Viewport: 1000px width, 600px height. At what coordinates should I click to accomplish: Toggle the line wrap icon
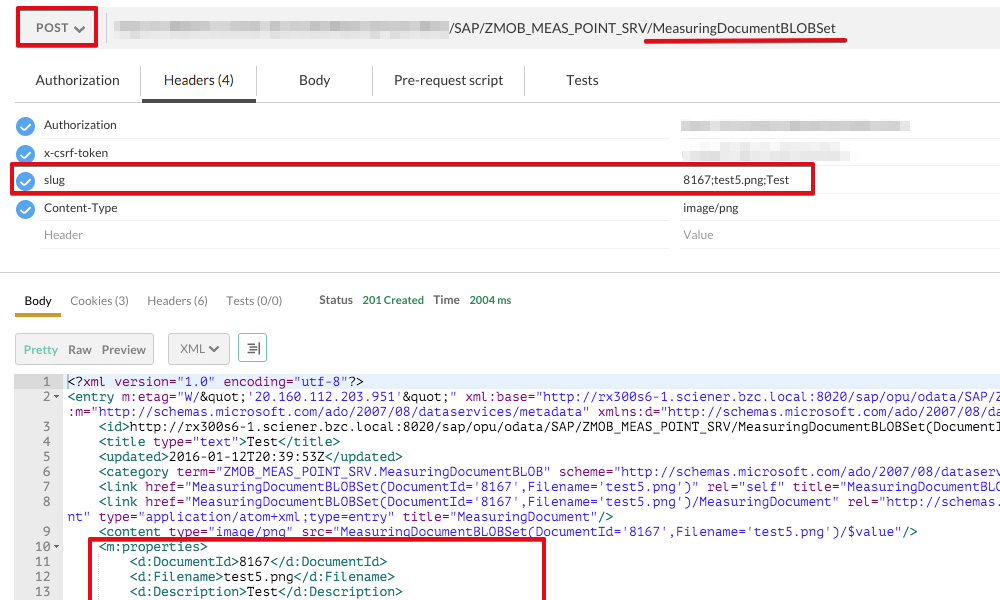click(252, 349)
